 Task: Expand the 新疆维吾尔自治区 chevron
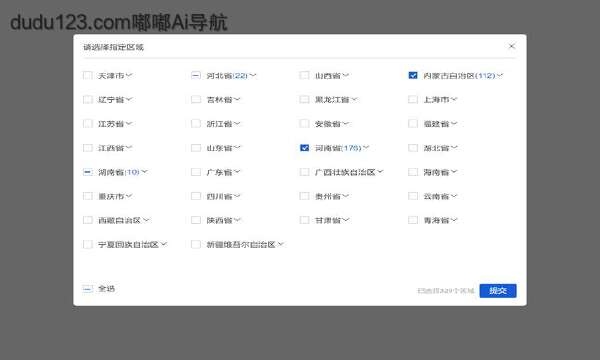tap(280, 244)
